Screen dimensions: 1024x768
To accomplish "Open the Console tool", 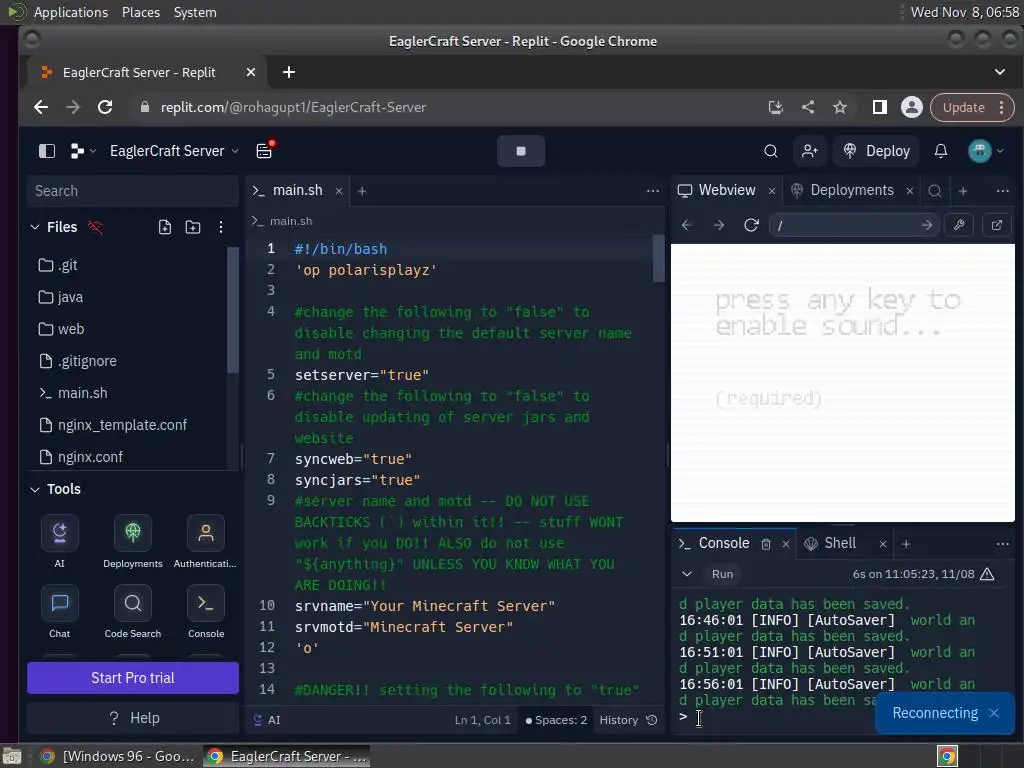I will [x=206, y=611].
